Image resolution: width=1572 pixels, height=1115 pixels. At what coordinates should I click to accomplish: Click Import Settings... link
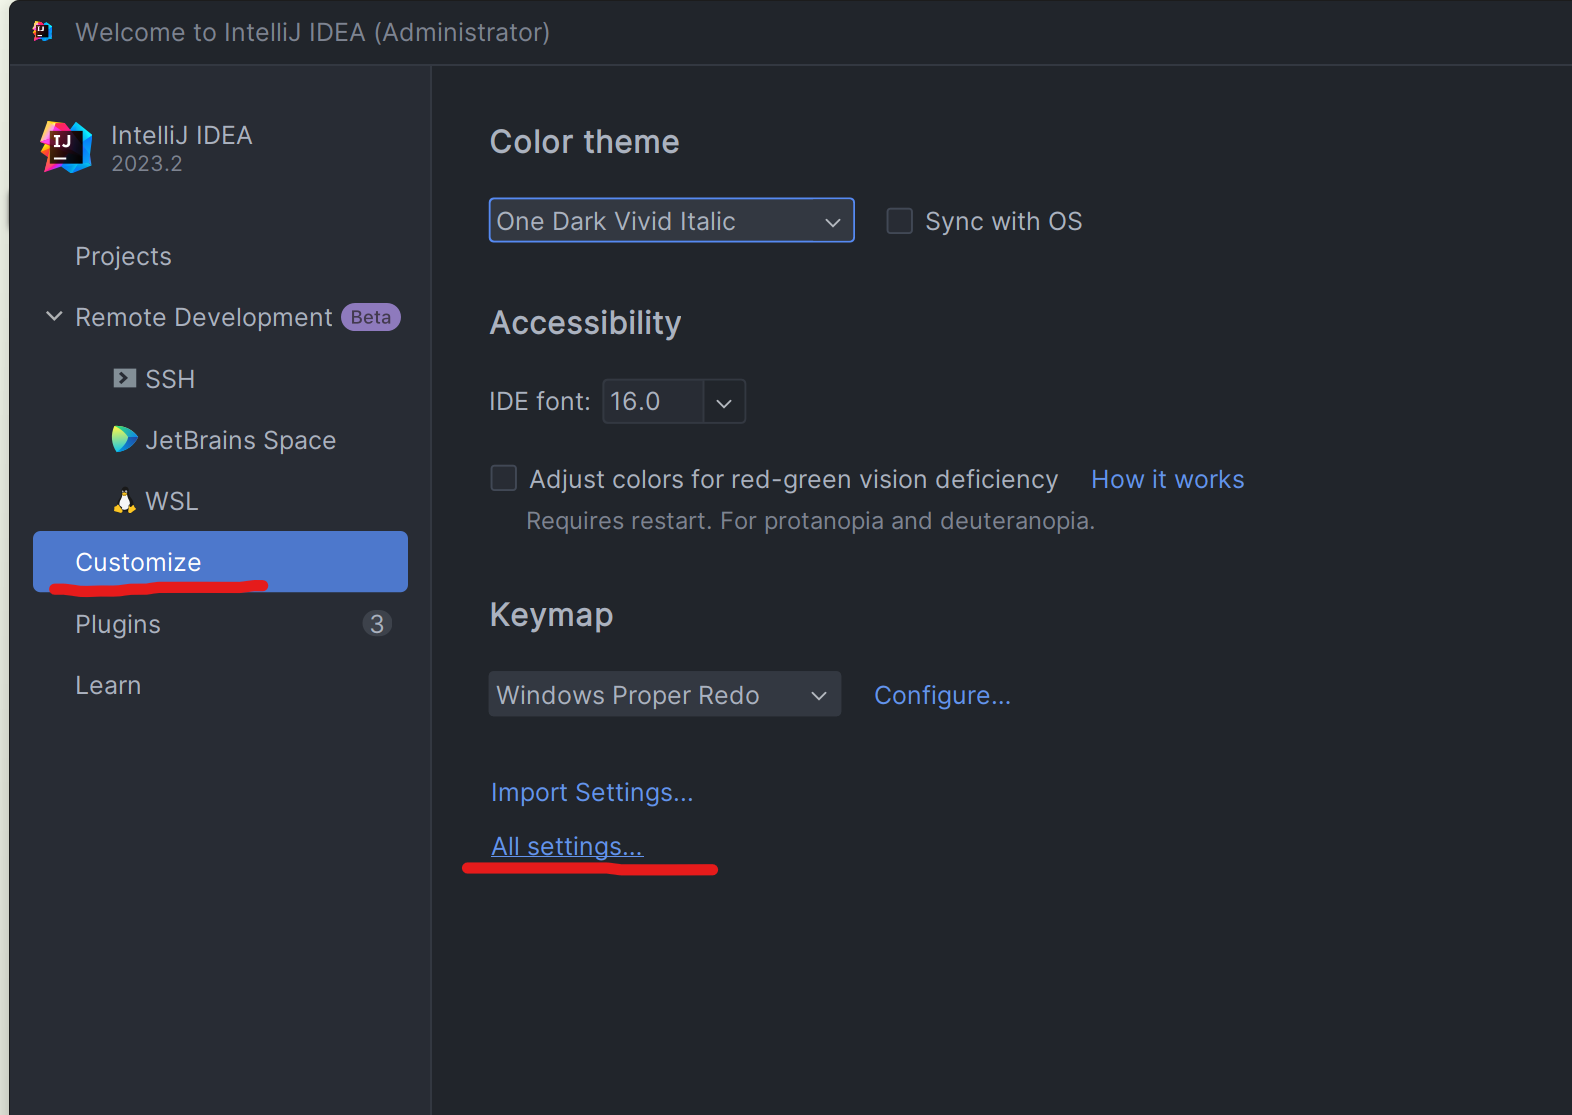pos(592,792)
